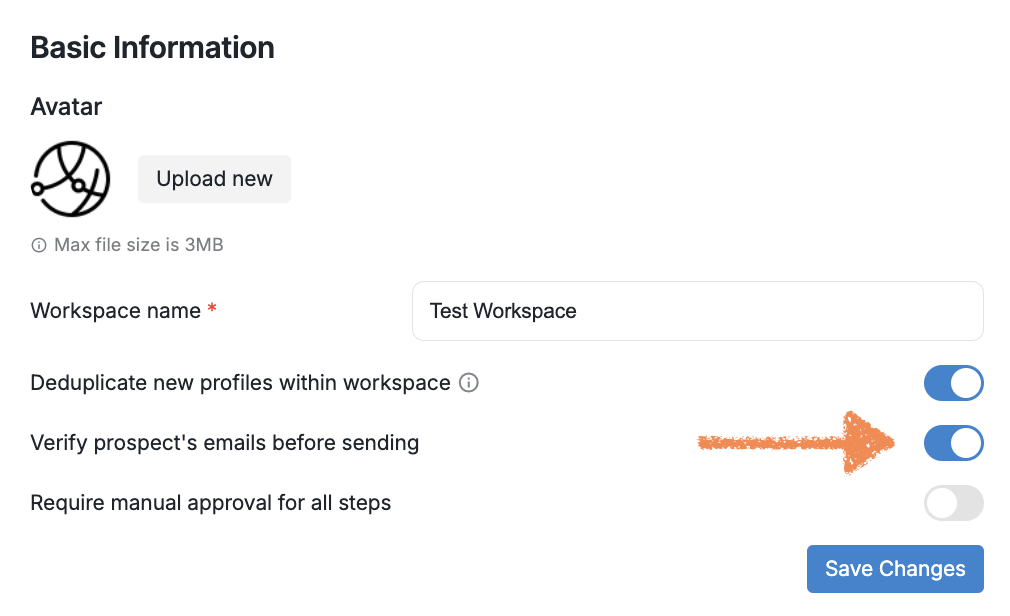1010x616 pixels.
Task: Click 'Require manual approval for all steps' label
Action: [x=211, y=503]
